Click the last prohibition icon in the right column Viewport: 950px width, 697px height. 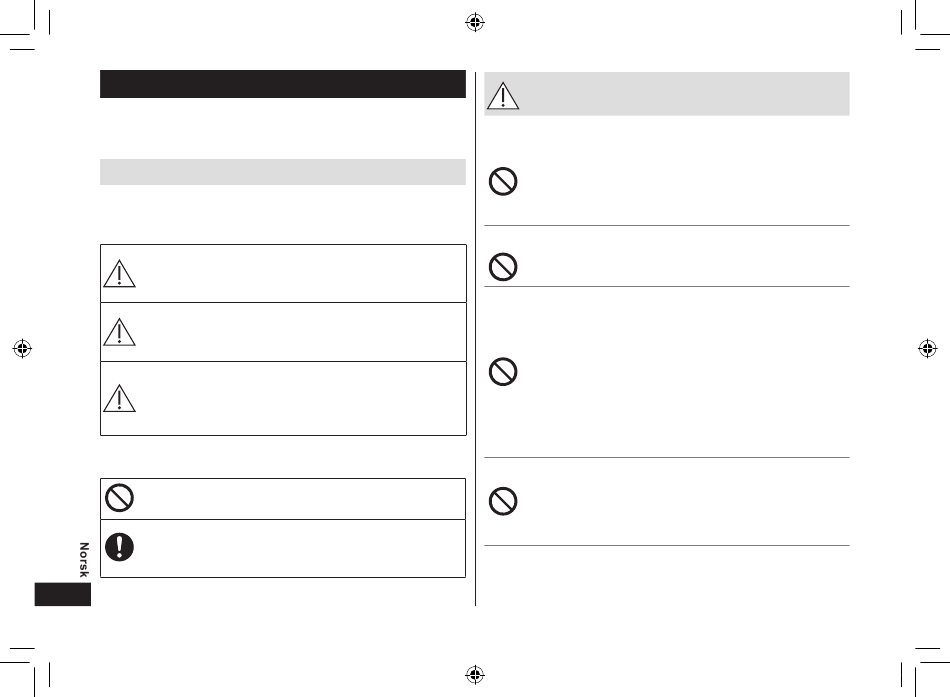(x=503, y=501)
